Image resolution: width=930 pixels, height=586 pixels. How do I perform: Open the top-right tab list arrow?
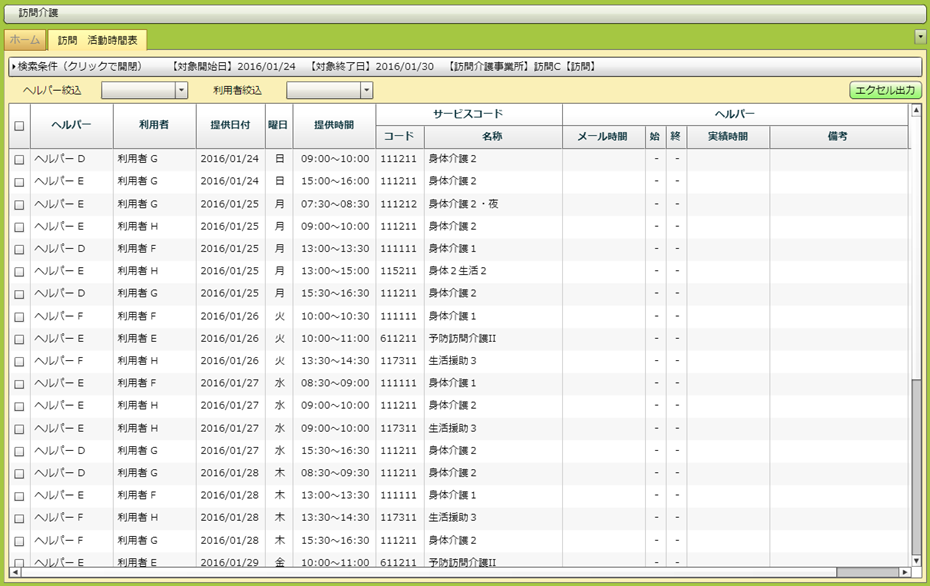920,36
